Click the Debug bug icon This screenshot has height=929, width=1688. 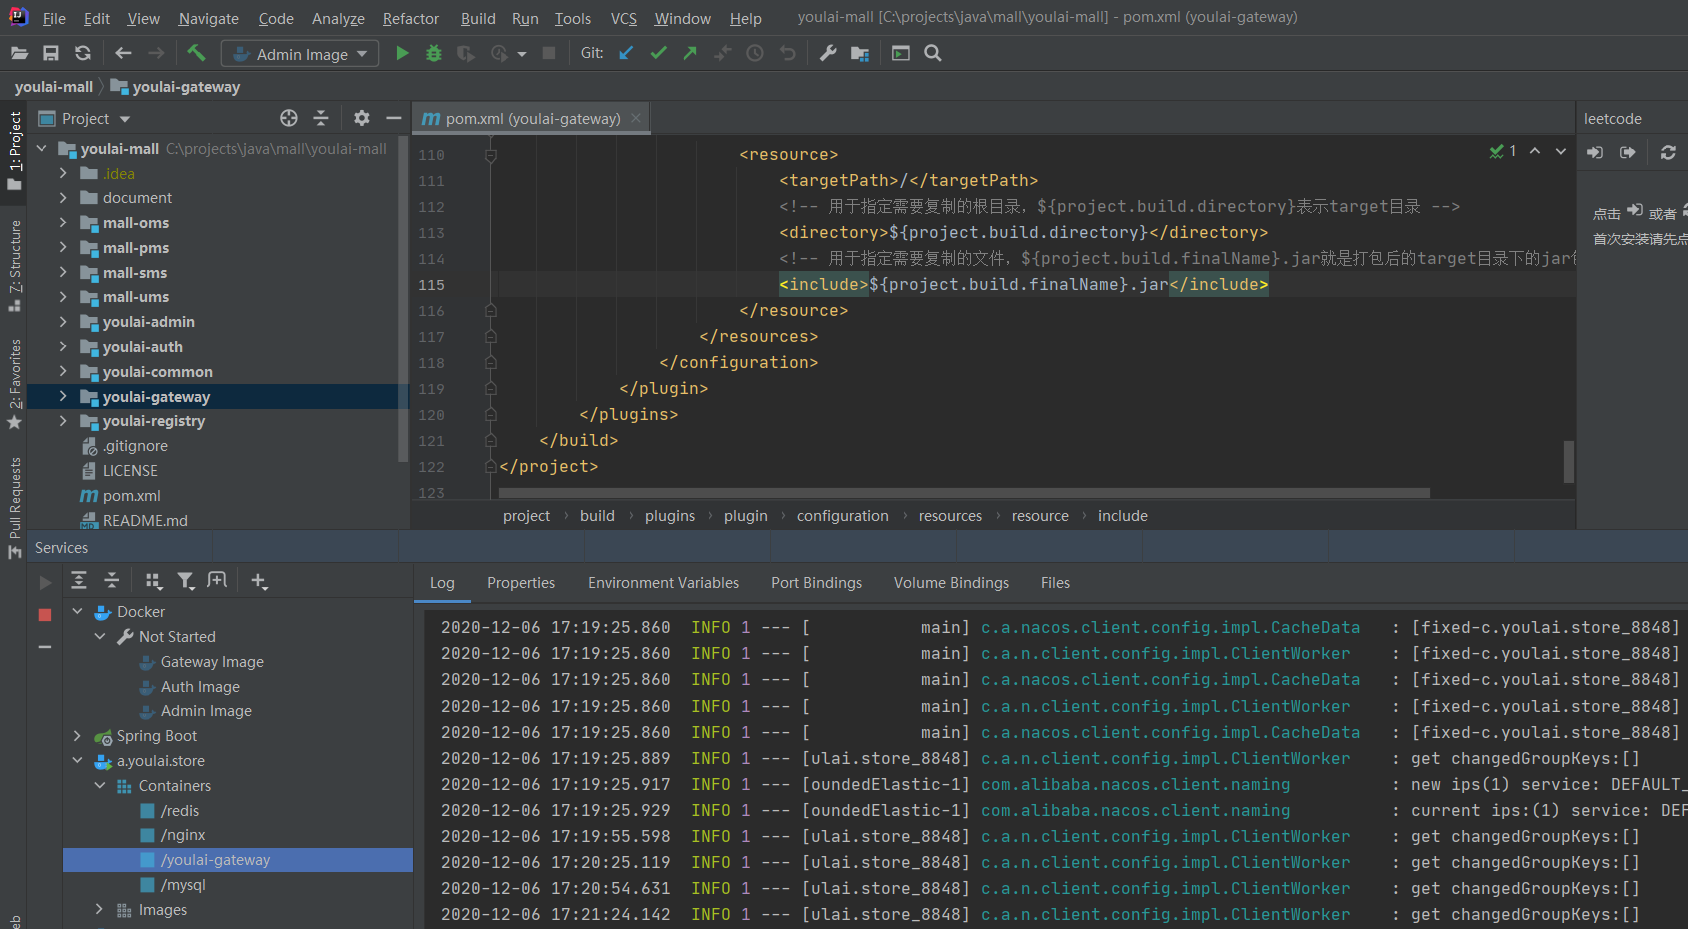434,53
